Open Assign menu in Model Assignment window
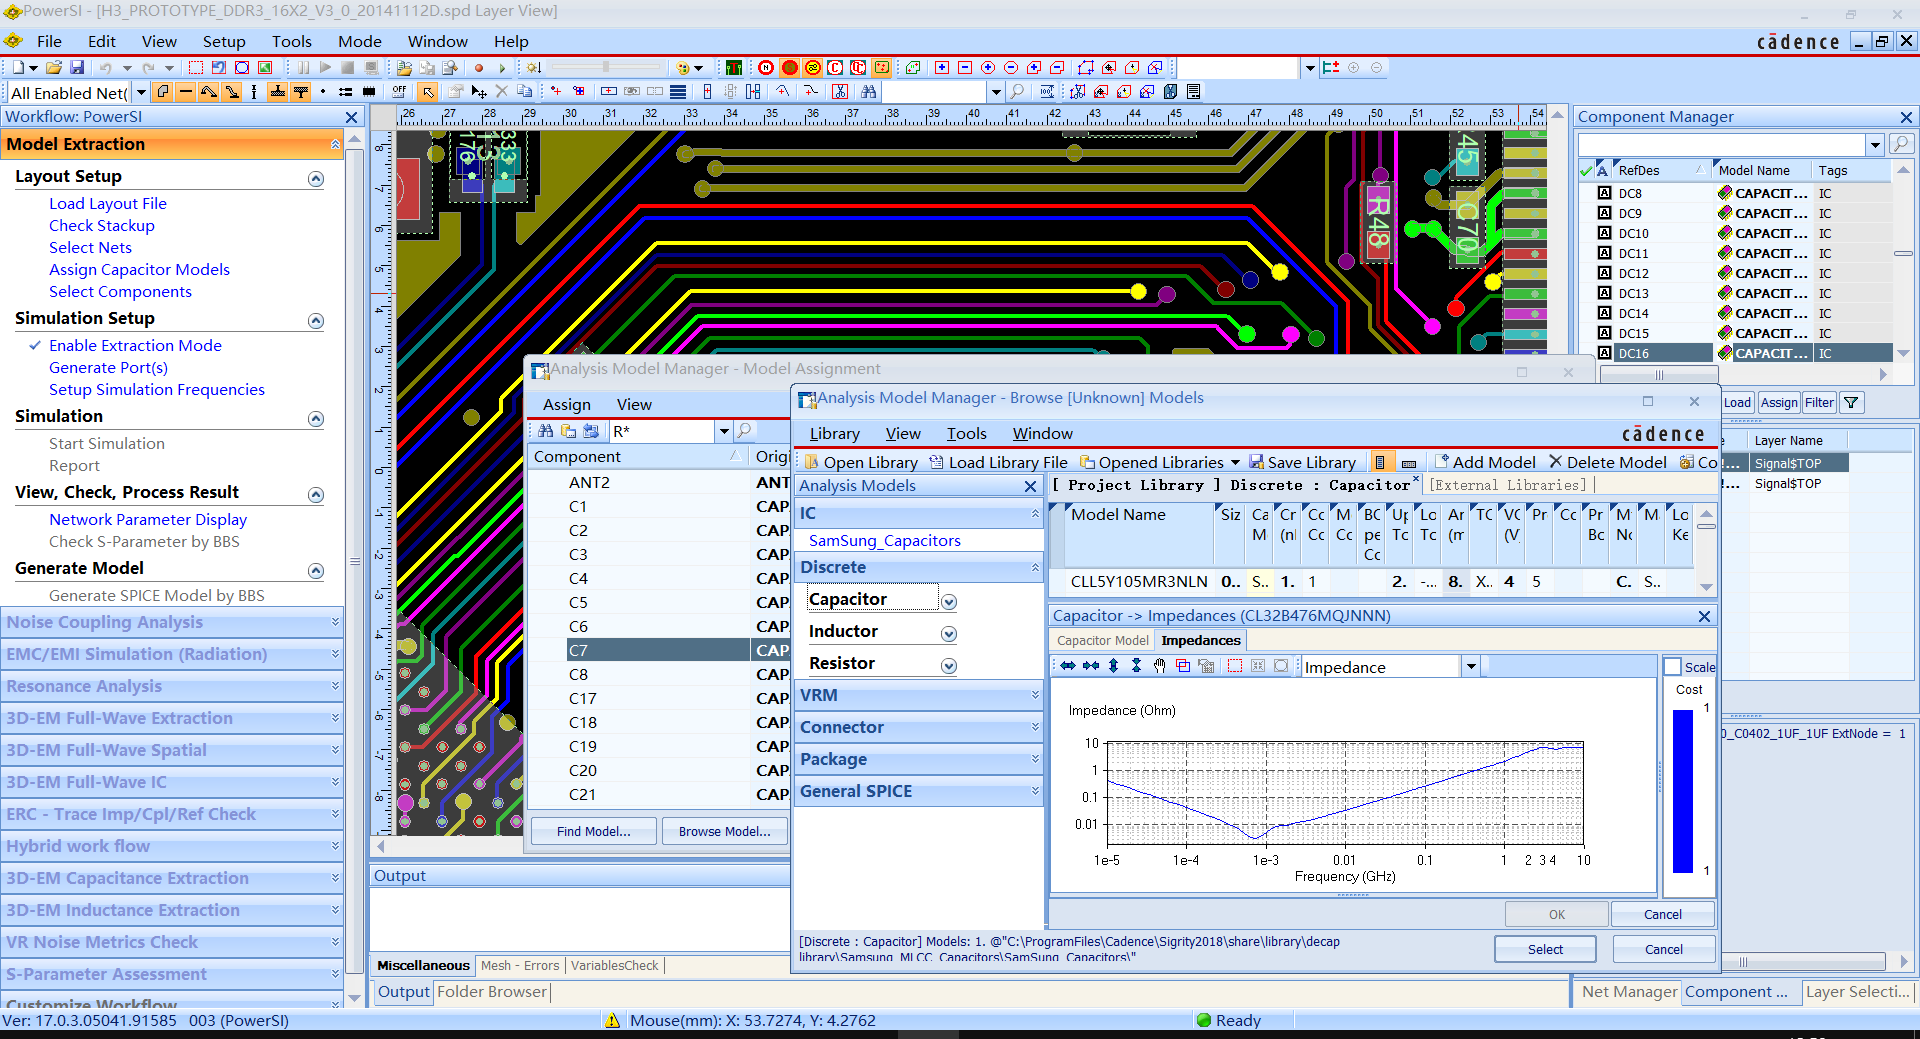Image resolution: width=1920 pixels, height=1039 pixels. [567, 404]
